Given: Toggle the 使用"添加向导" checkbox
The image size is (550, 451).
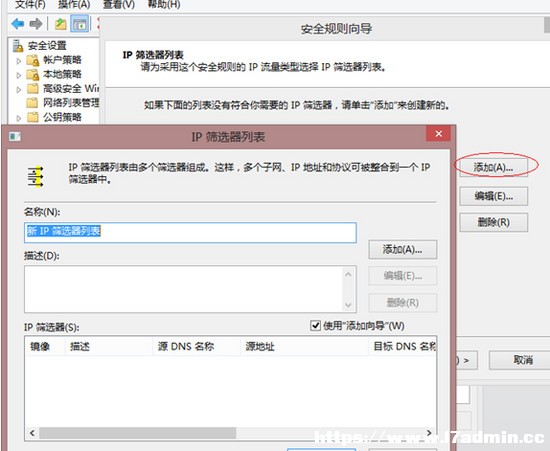Looking at the screenshot, I should [315, 325].
